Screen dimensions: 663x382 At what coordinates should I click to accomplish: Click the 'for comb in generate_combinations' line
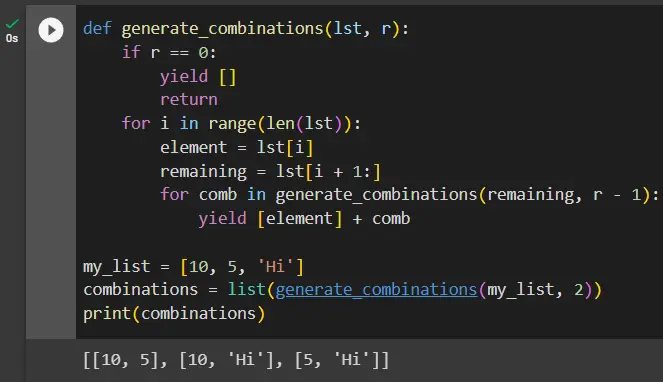[409, 195]
